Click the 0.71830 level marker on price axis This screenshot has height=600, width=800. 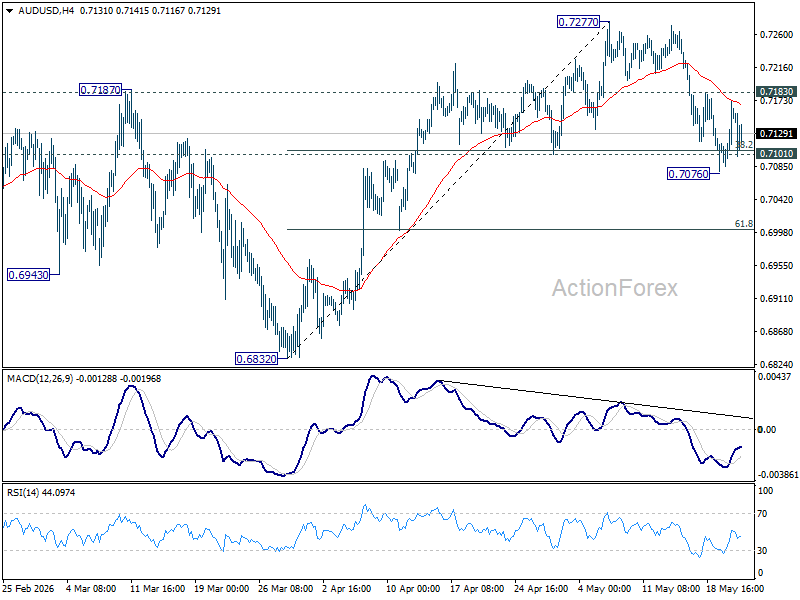pyautogui.click(x=777, y=92)
